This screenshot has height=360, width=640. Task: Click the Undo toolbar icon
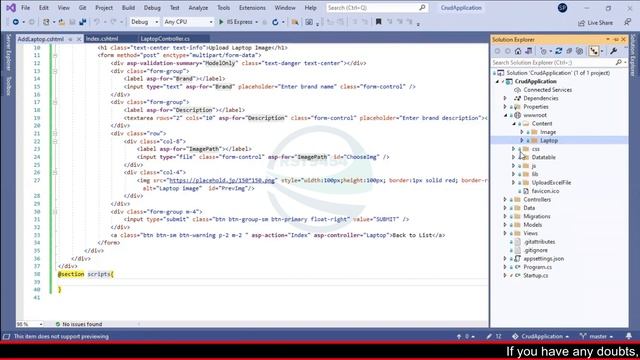[97, 22]
